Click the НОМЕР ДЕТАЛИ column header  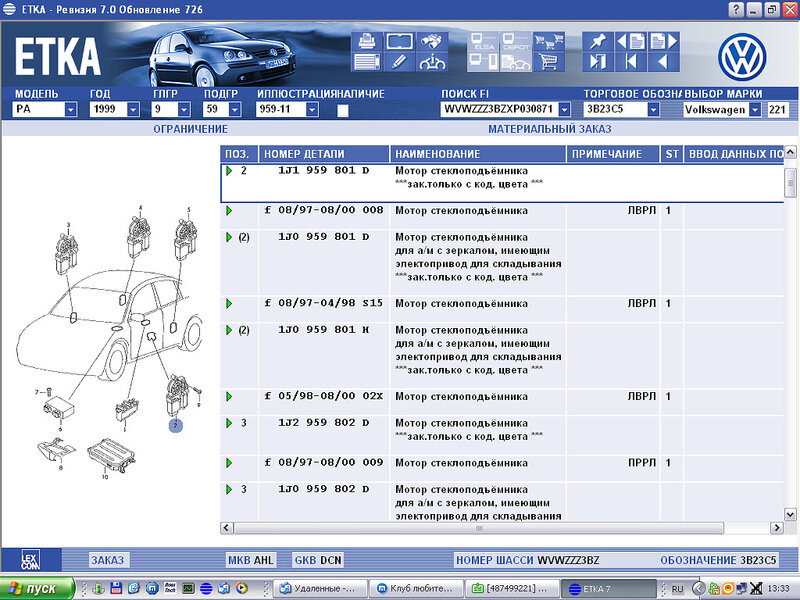(x=324, y=154)
